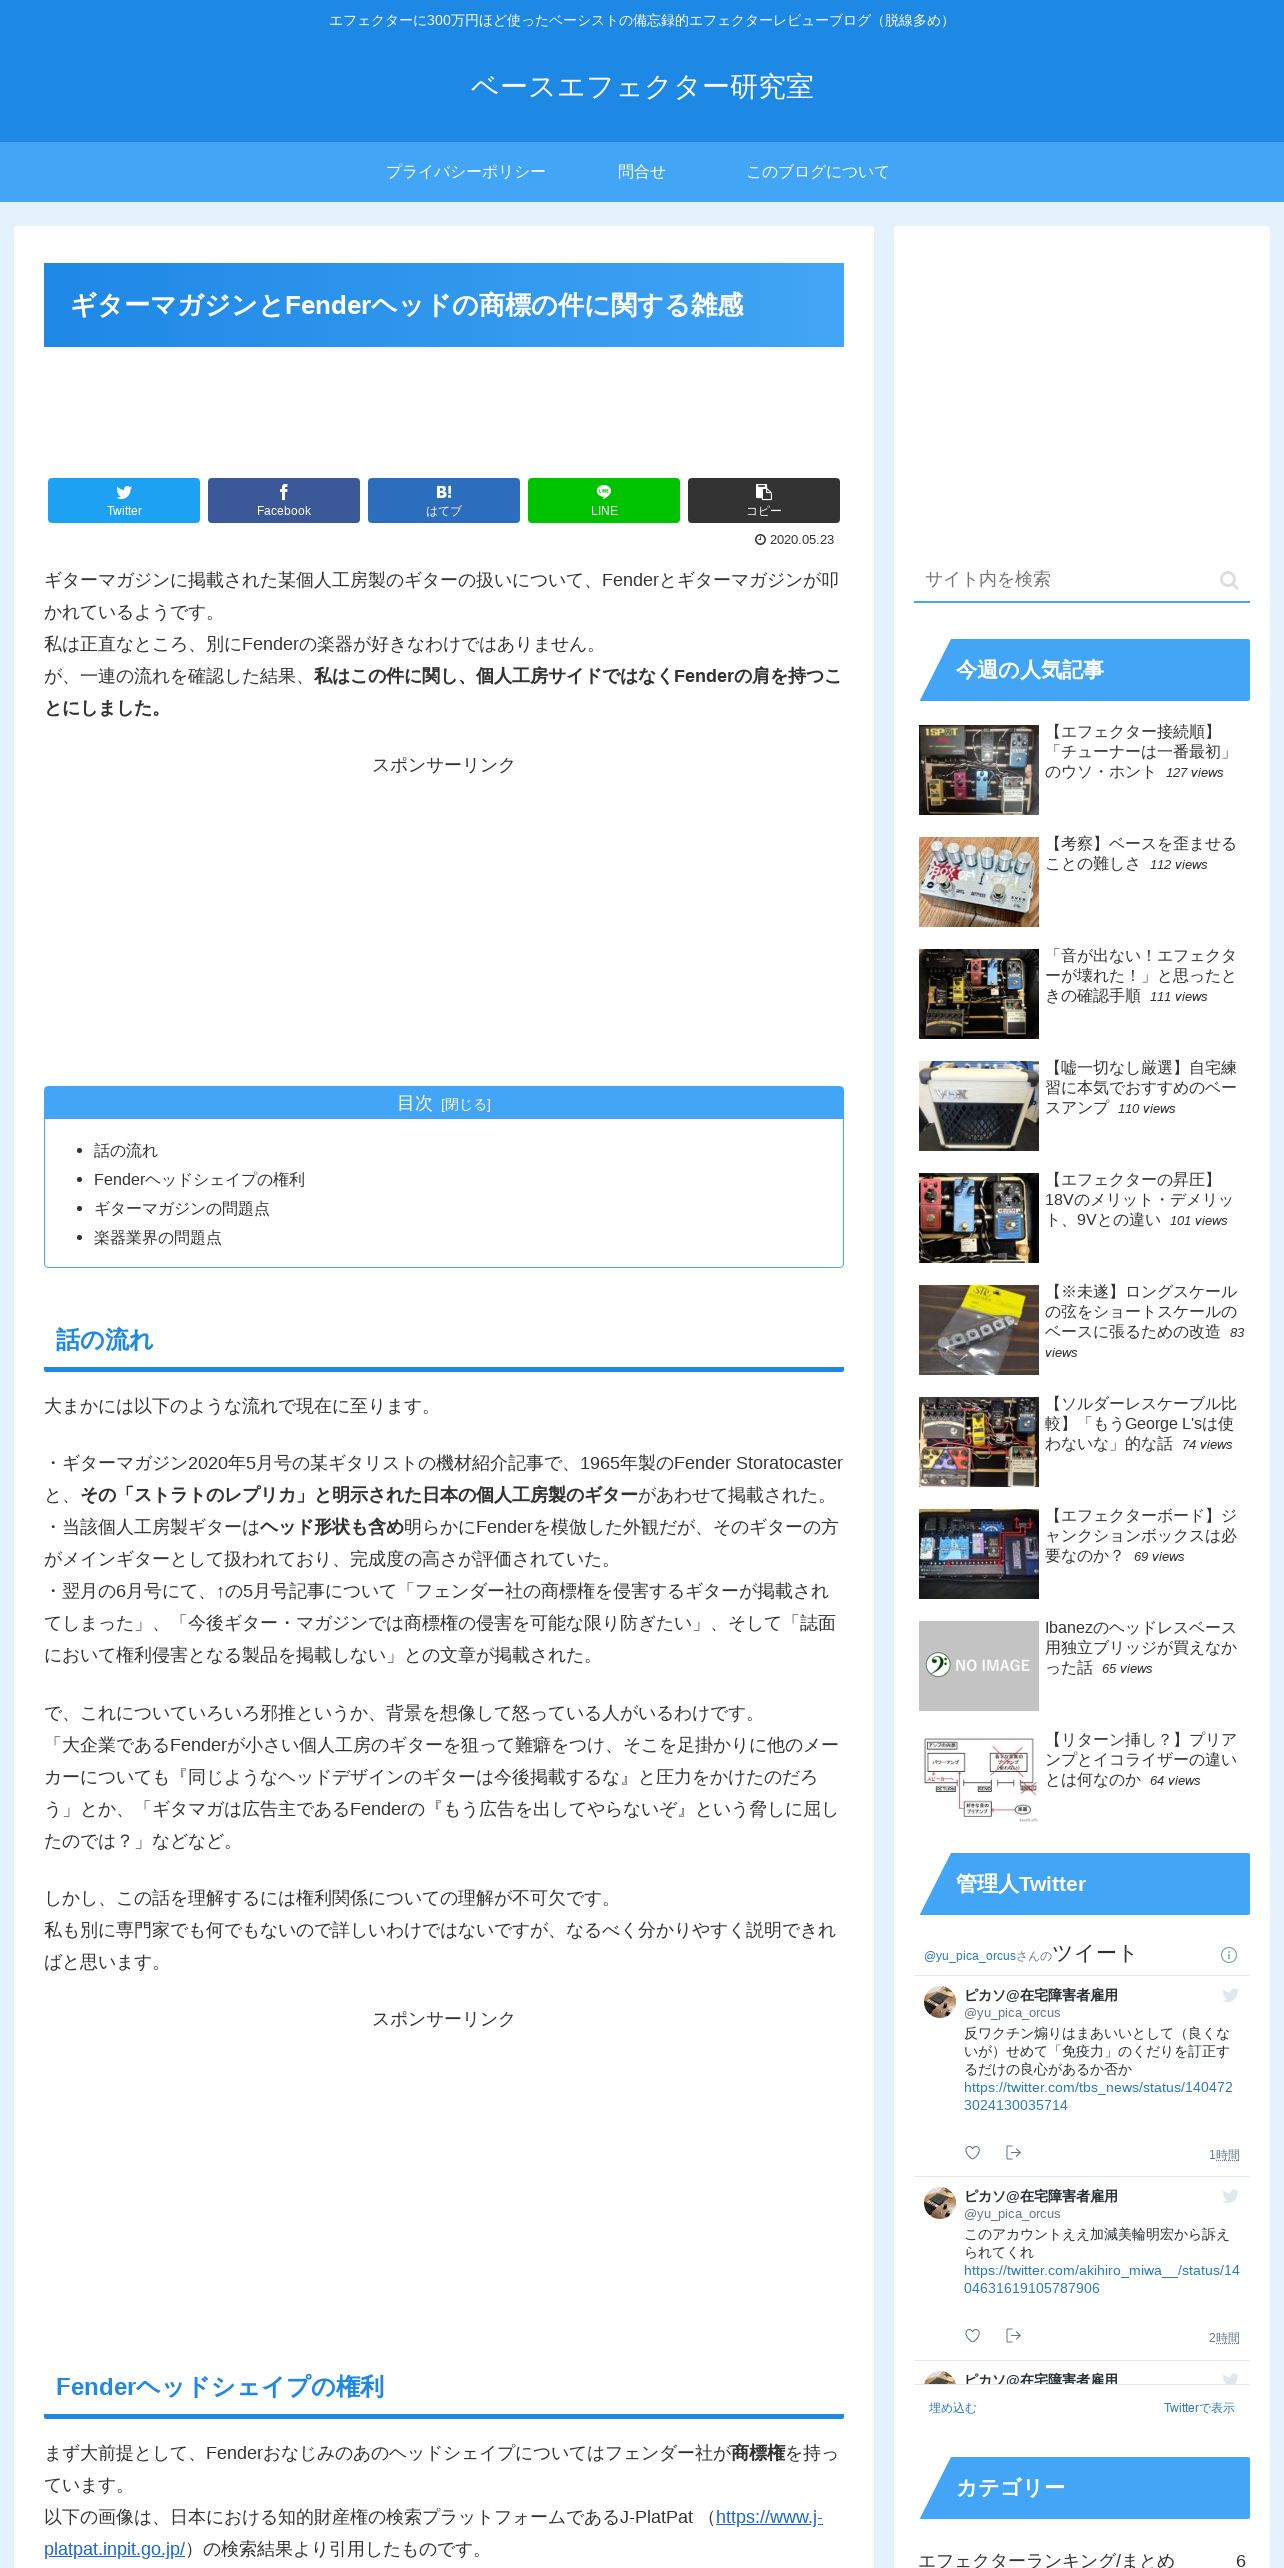This screenshot has width=1284, height=2568.
Task: Jump to ギターマガジンの問題点 in the contents
Action: (x=182, y=1209)
